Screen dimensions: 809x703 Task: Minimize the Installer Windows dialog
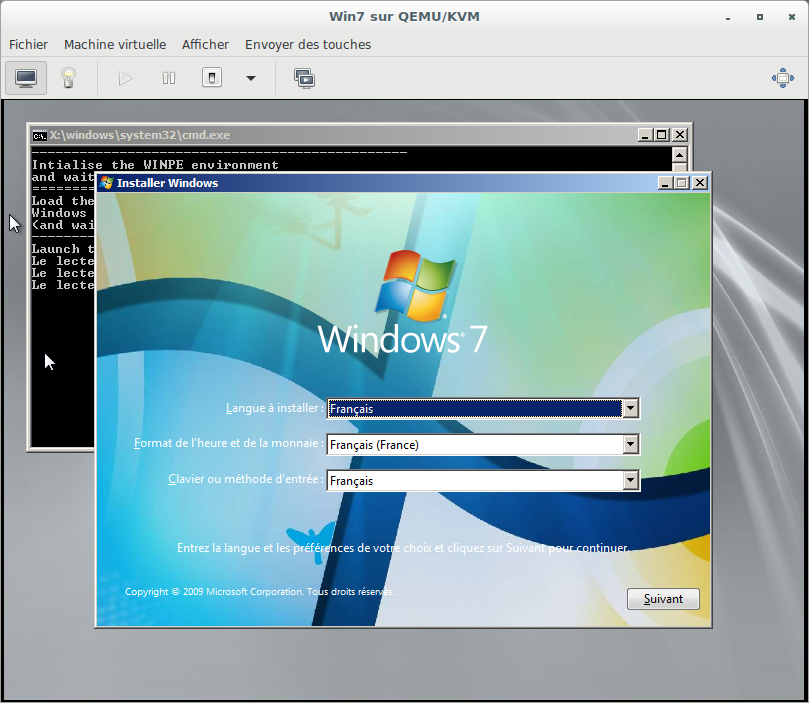(665, 183)
